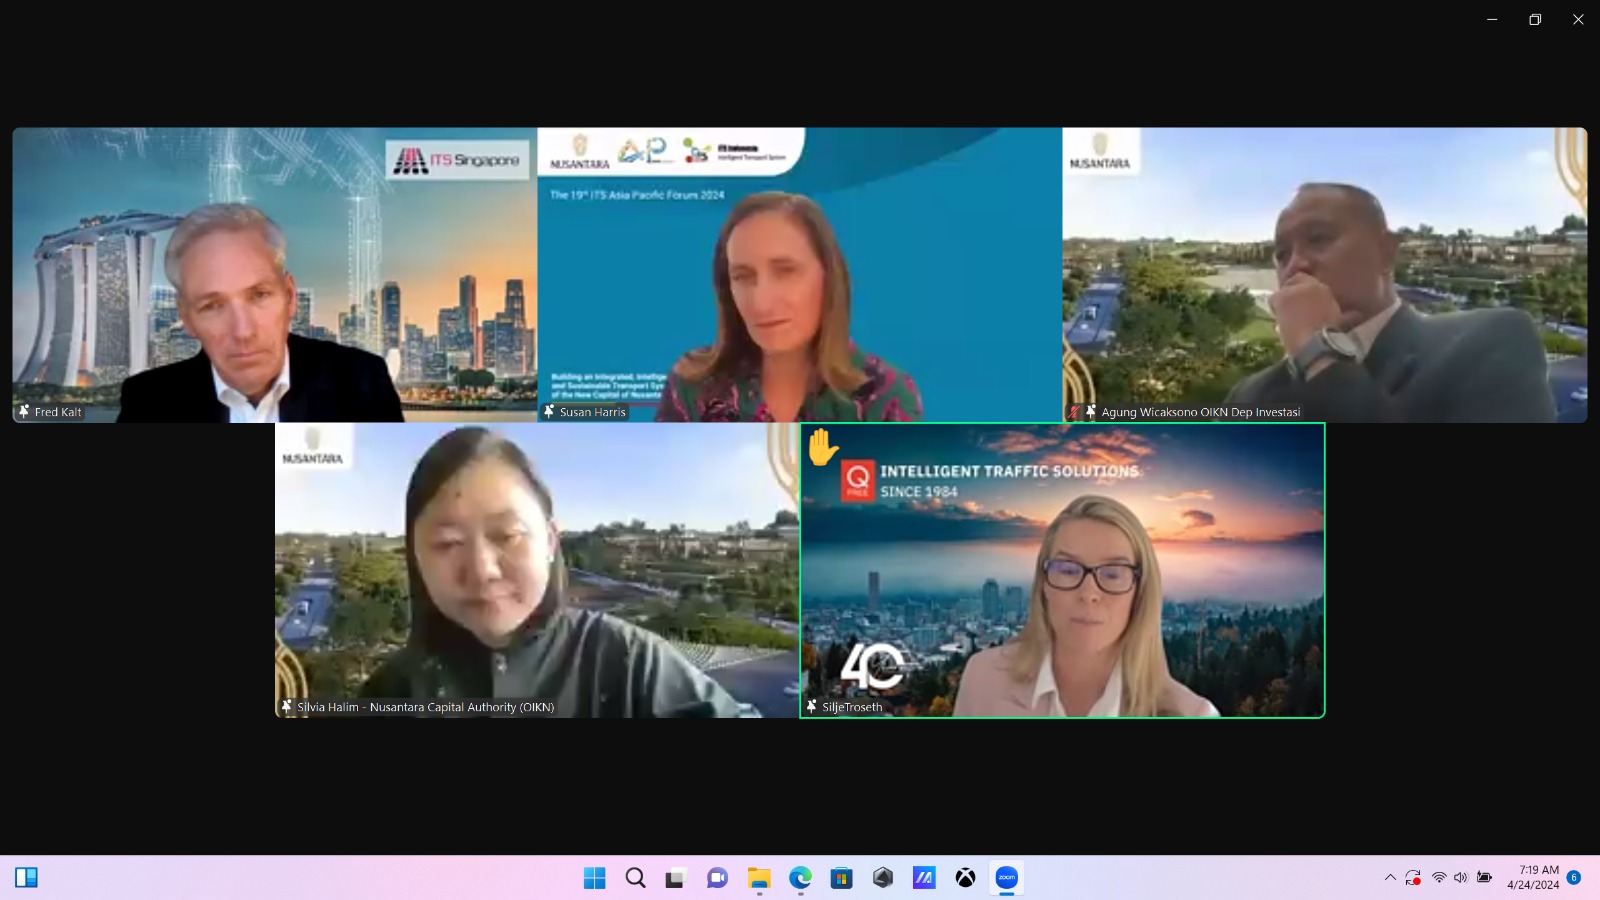This screenshot has height=900, width=1600.
Task: Open the Xbox app in the taskbar
Action: tap(965, 878)
